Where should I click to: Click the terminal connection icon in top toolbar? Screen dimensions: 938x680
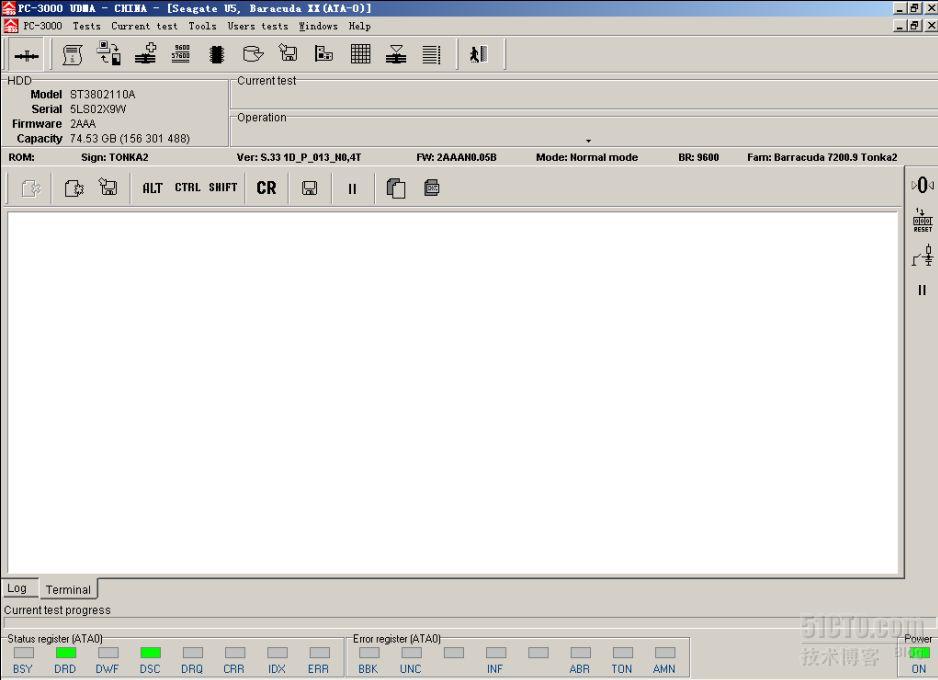click(x=26, y=56)
